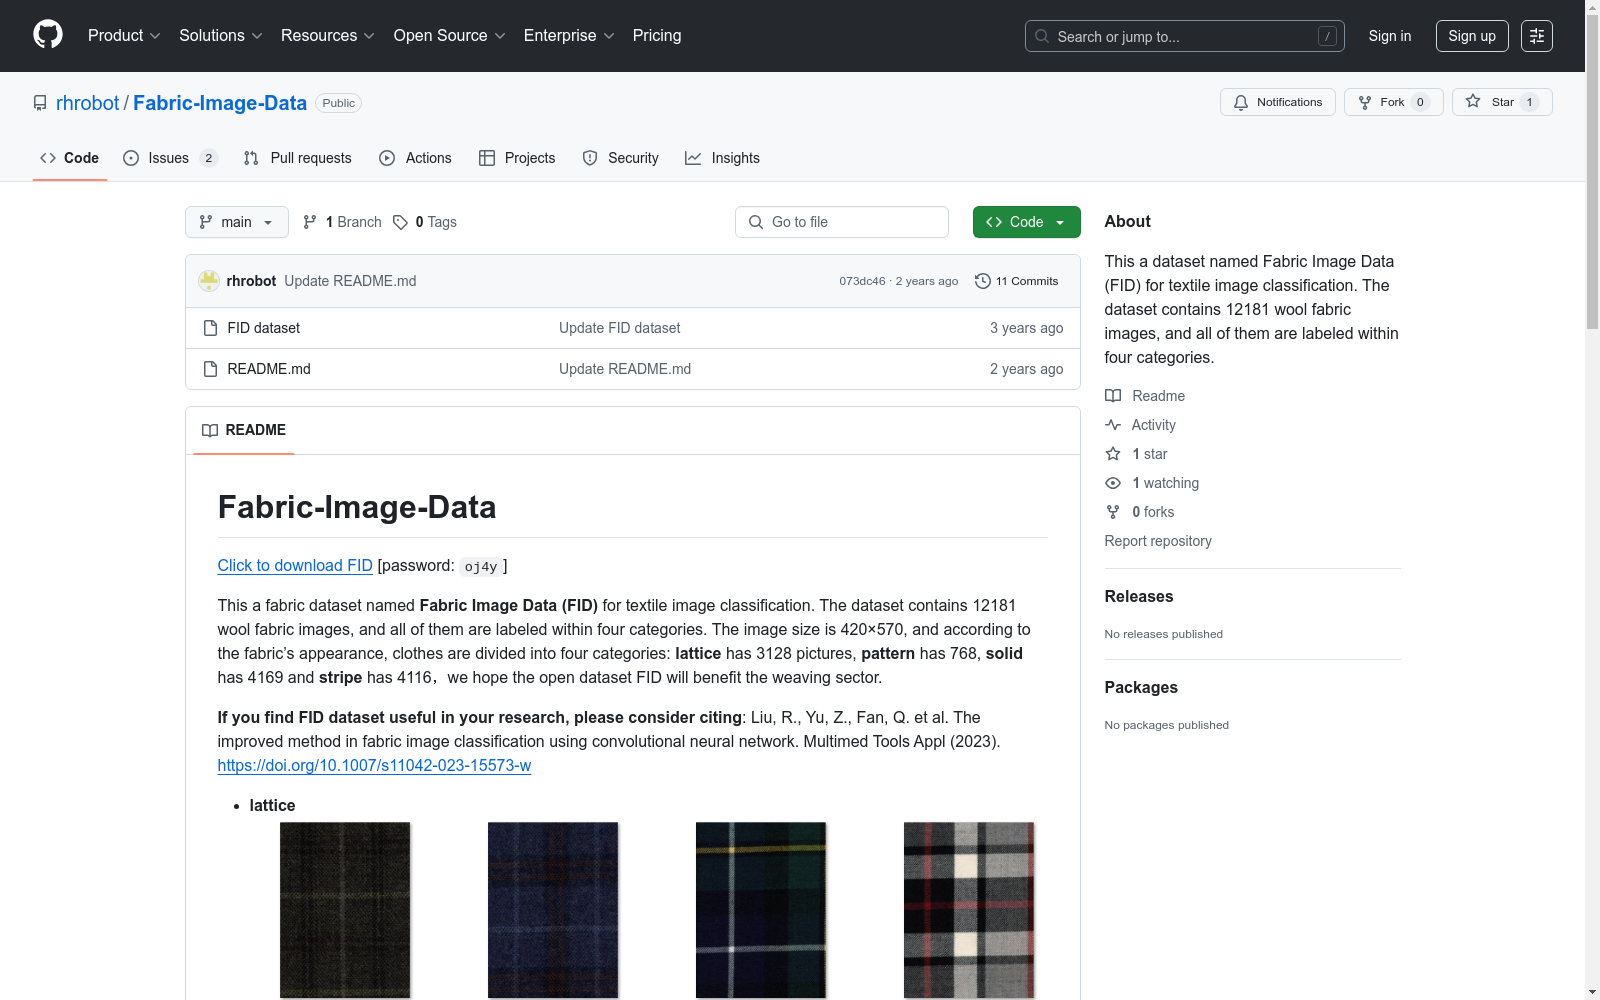
Task: Click the Go to file search field
Action: [x=842, y=222]
